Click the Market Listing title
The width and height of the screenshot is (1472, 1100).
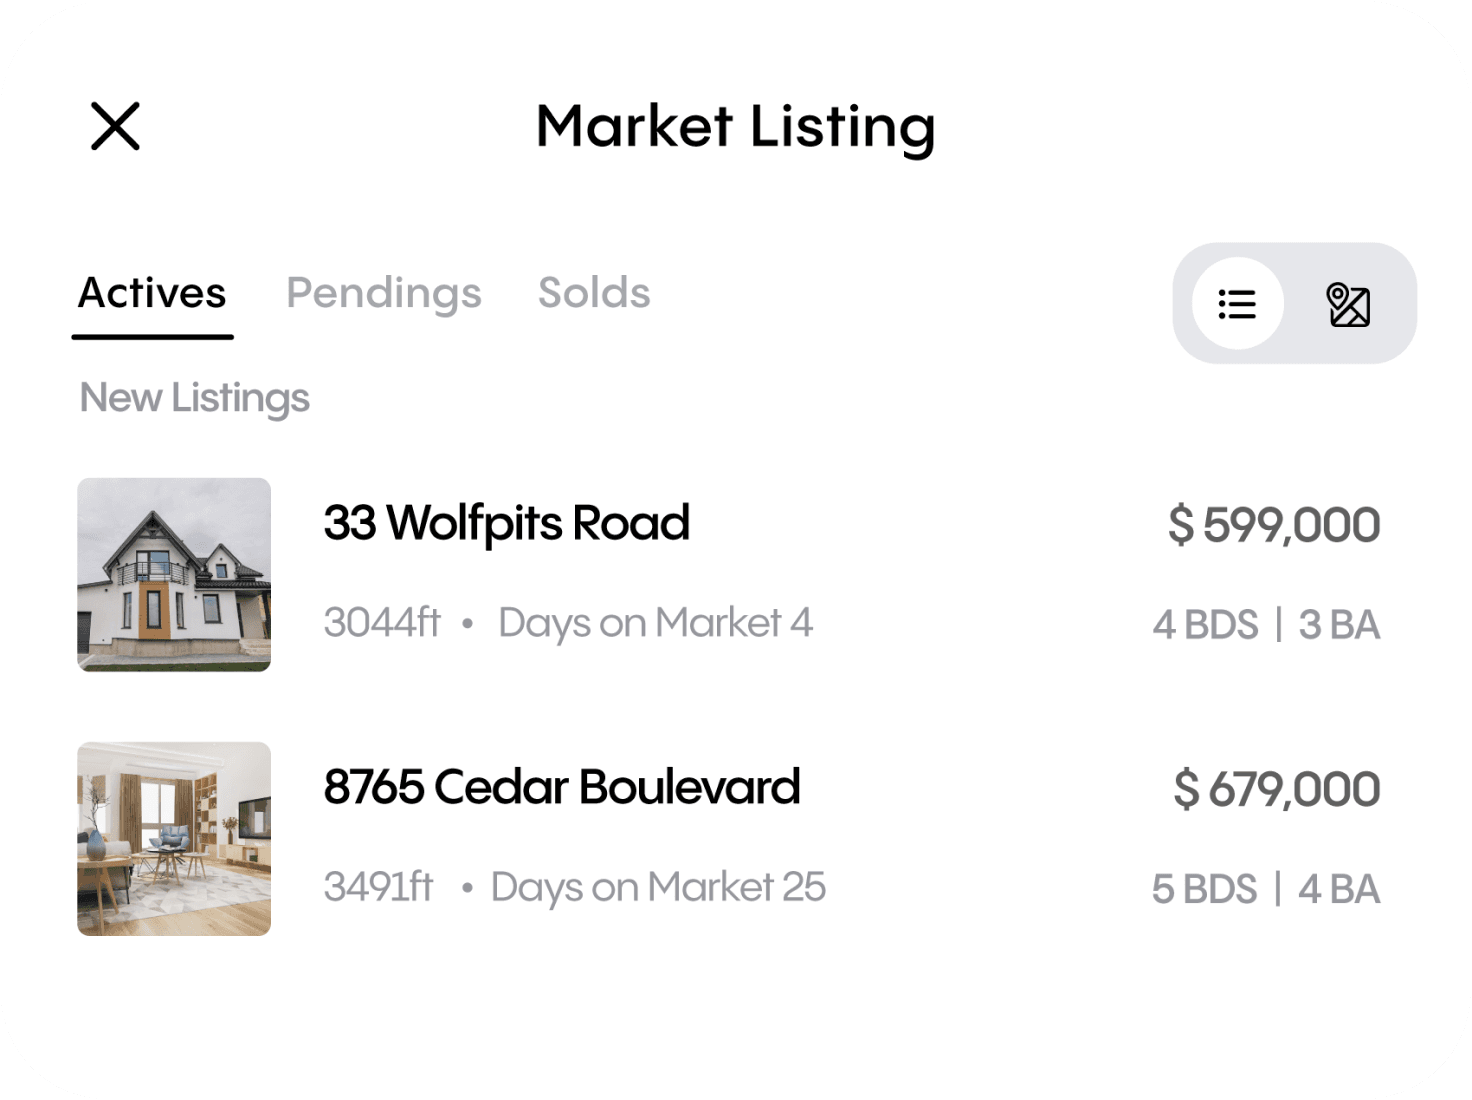[735, 127]
